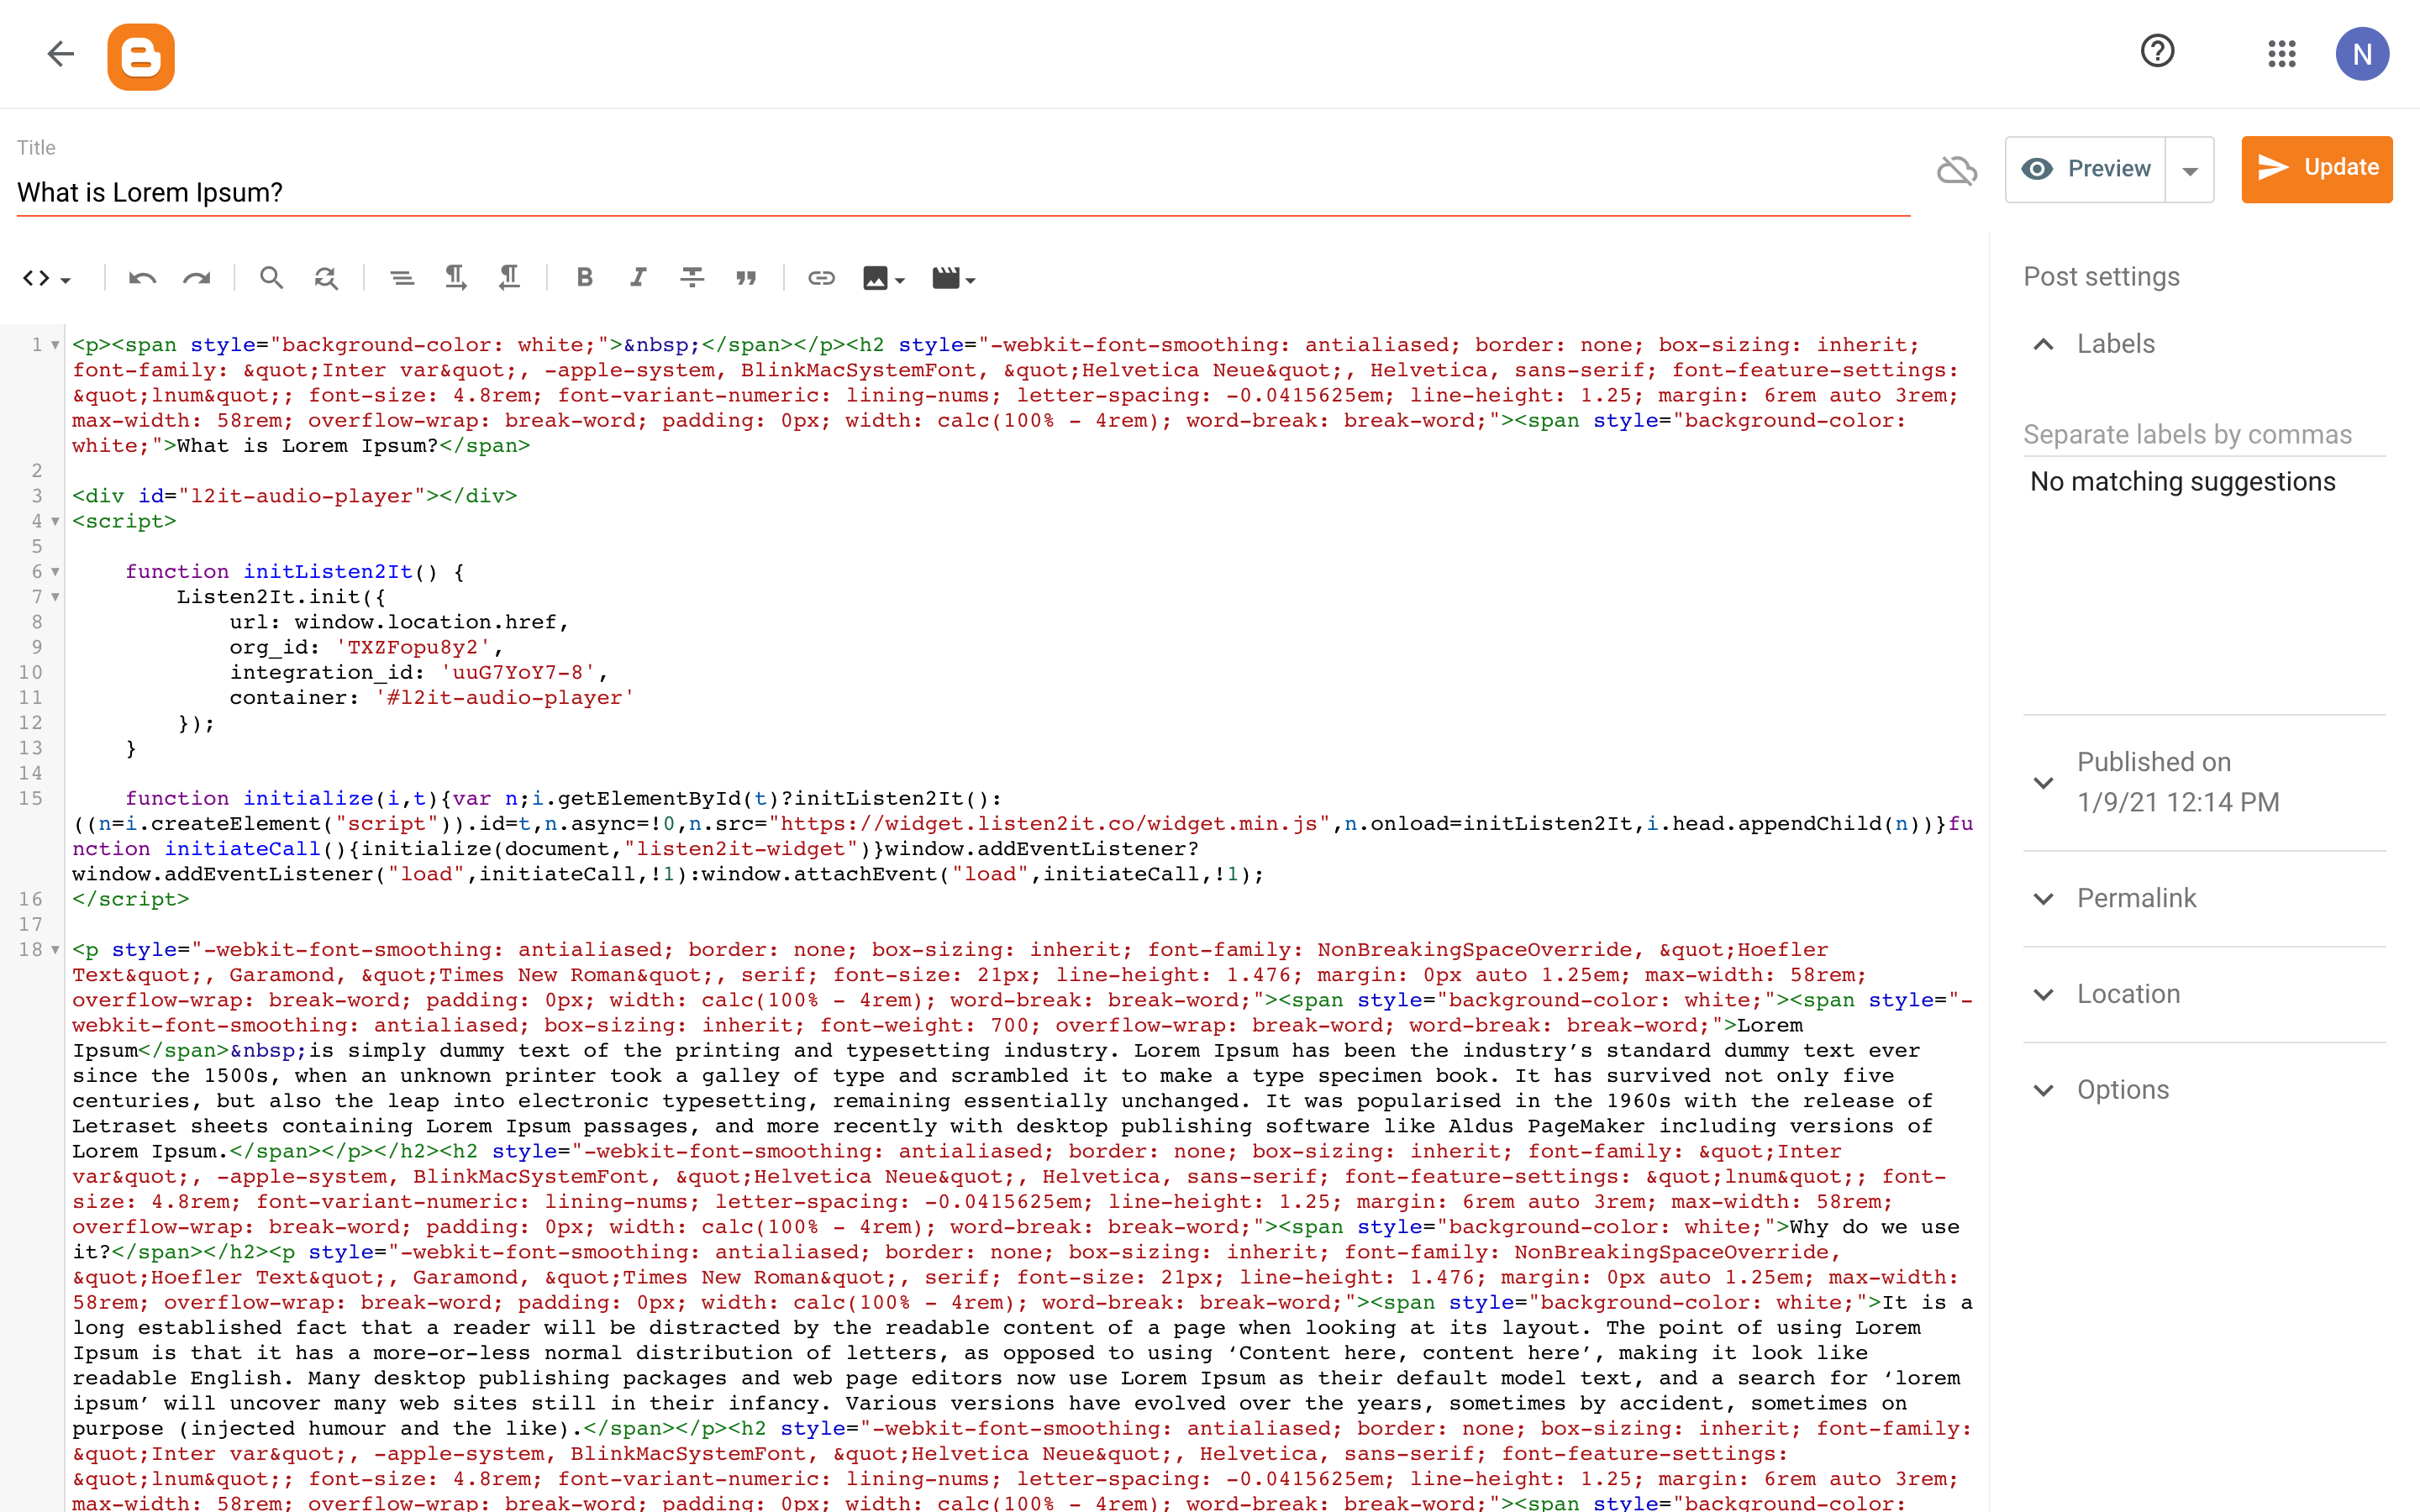
Task: Expand the Options section
Action: pos(2044,1090)
